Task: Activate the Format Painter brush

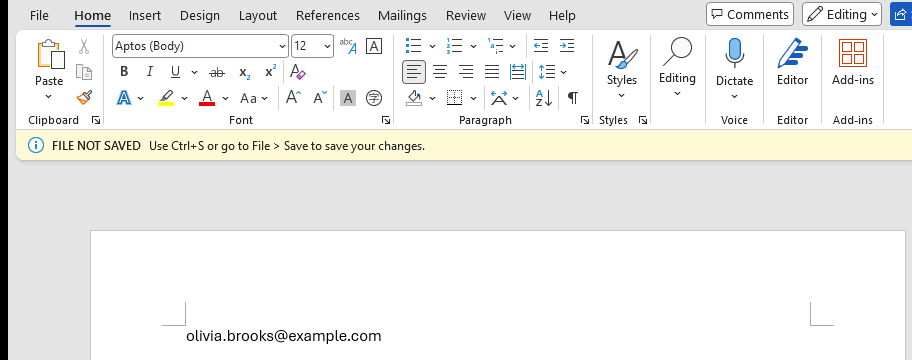Action: pos(84,97)
